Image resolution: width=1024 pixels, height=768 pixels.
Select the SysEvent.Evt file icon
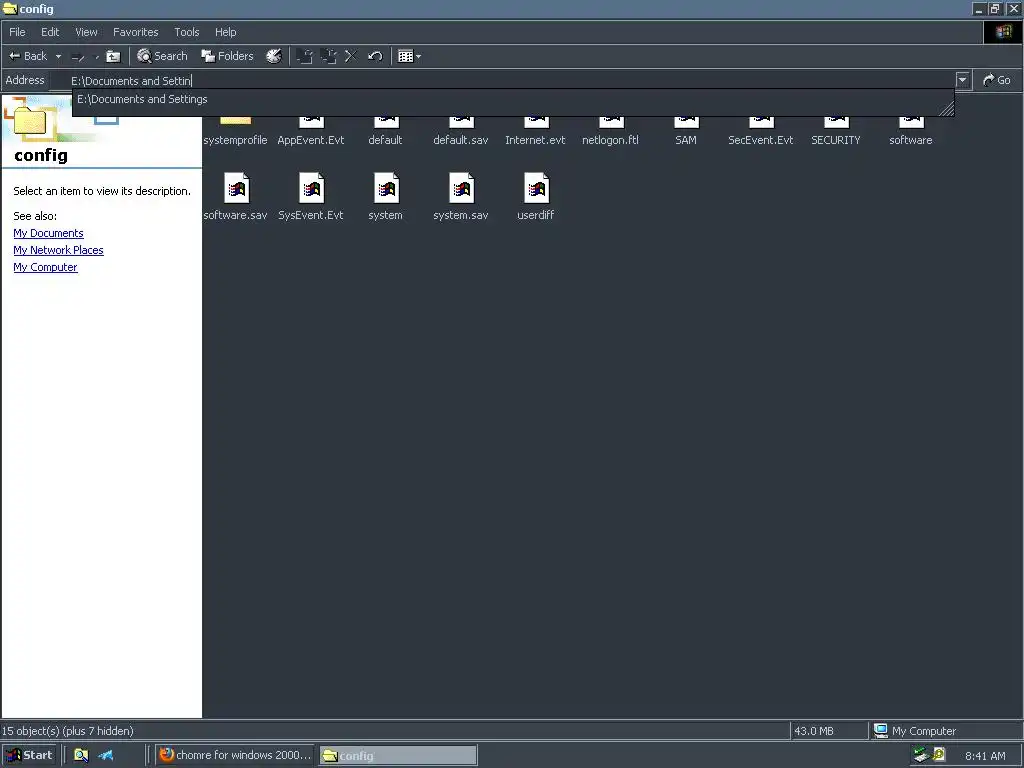(x=311, y=189)
